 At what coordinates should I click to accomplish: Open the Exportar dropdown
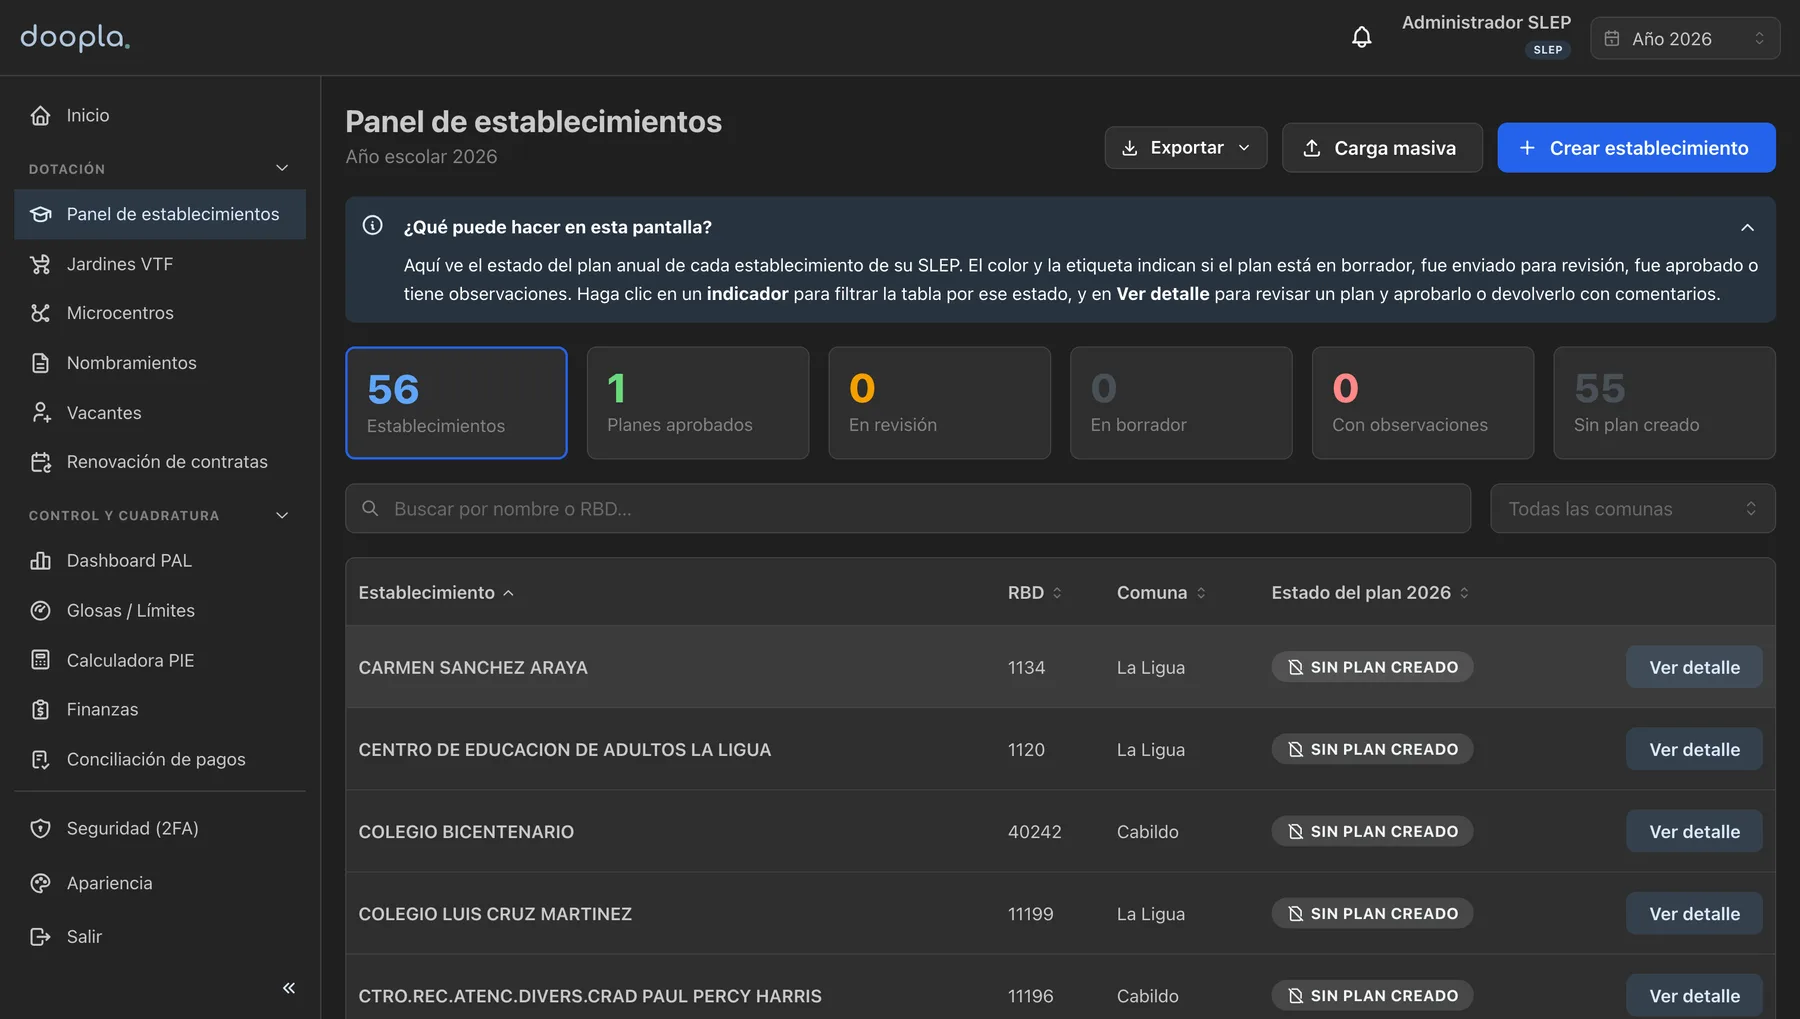coord(1186,148)
